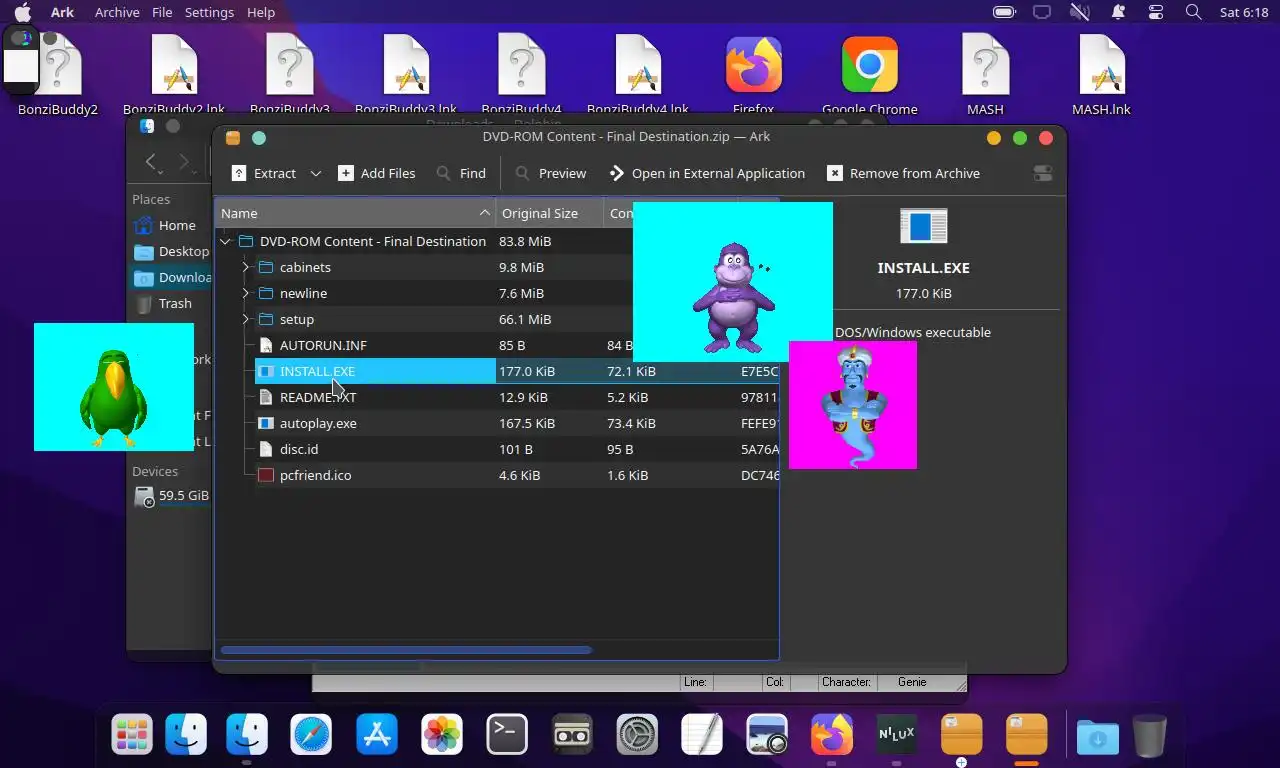Image resolution: width=1280 pixels, height=768 pixels.
Task: Click the purple Bonzi gorilla character
Action: pyautogui.click(x=733, y=296)
